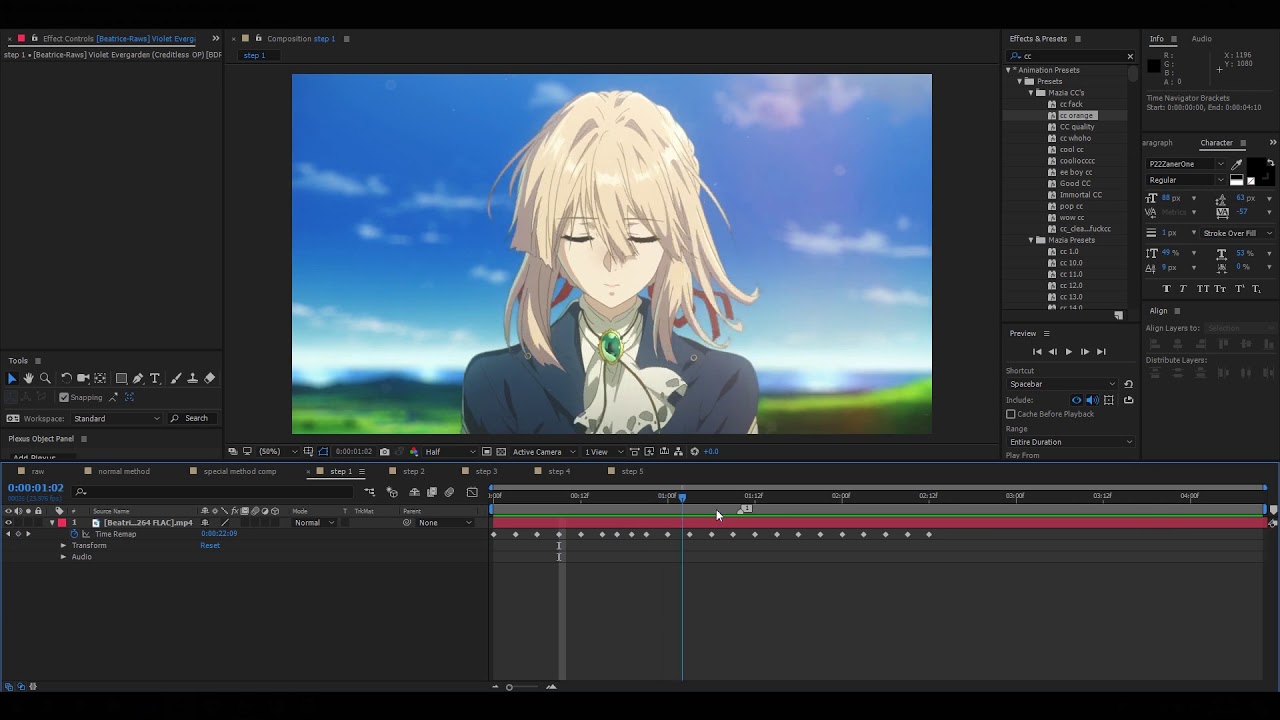This screenshot has width=1280, height=720.
Task: Select the Brush tool
Action: pyautogui.click(x=176, y=378)
